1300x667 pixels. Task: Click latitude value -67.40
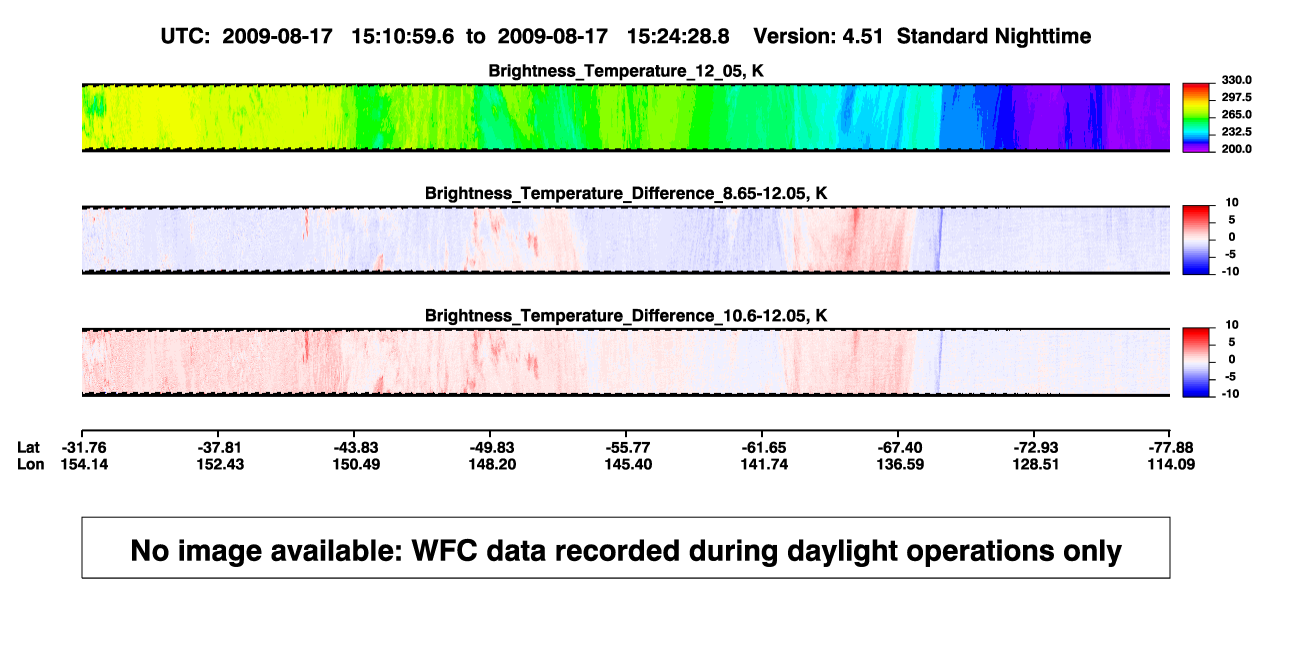click(898, 447)
